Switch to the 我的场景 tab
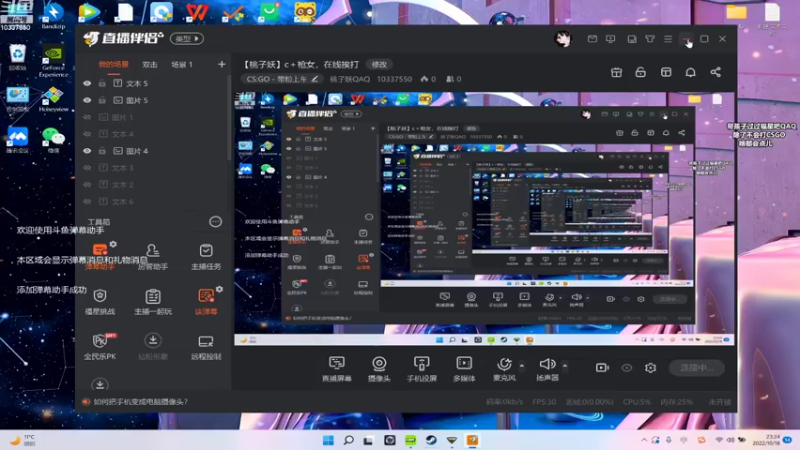Viewport: 800px width, 450px height. (x=113, y=65)
